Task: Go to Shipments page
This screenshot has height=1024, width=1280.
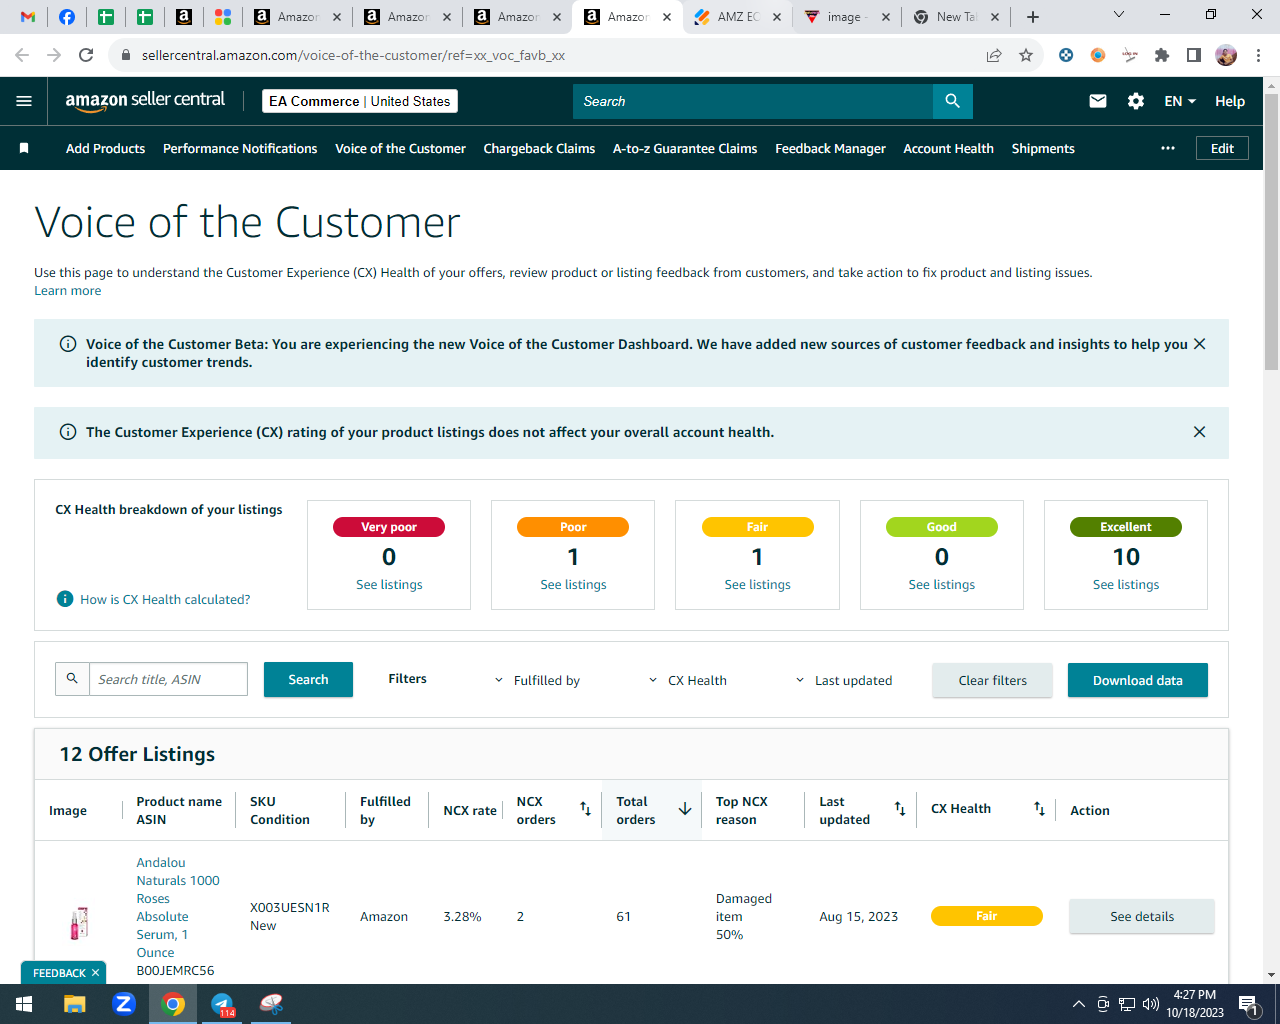Action: pos(1043,148)
